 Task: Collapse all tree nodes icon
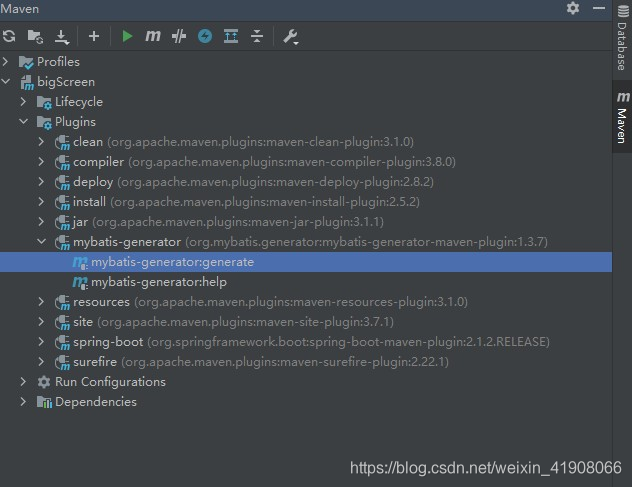coord(257,36)
